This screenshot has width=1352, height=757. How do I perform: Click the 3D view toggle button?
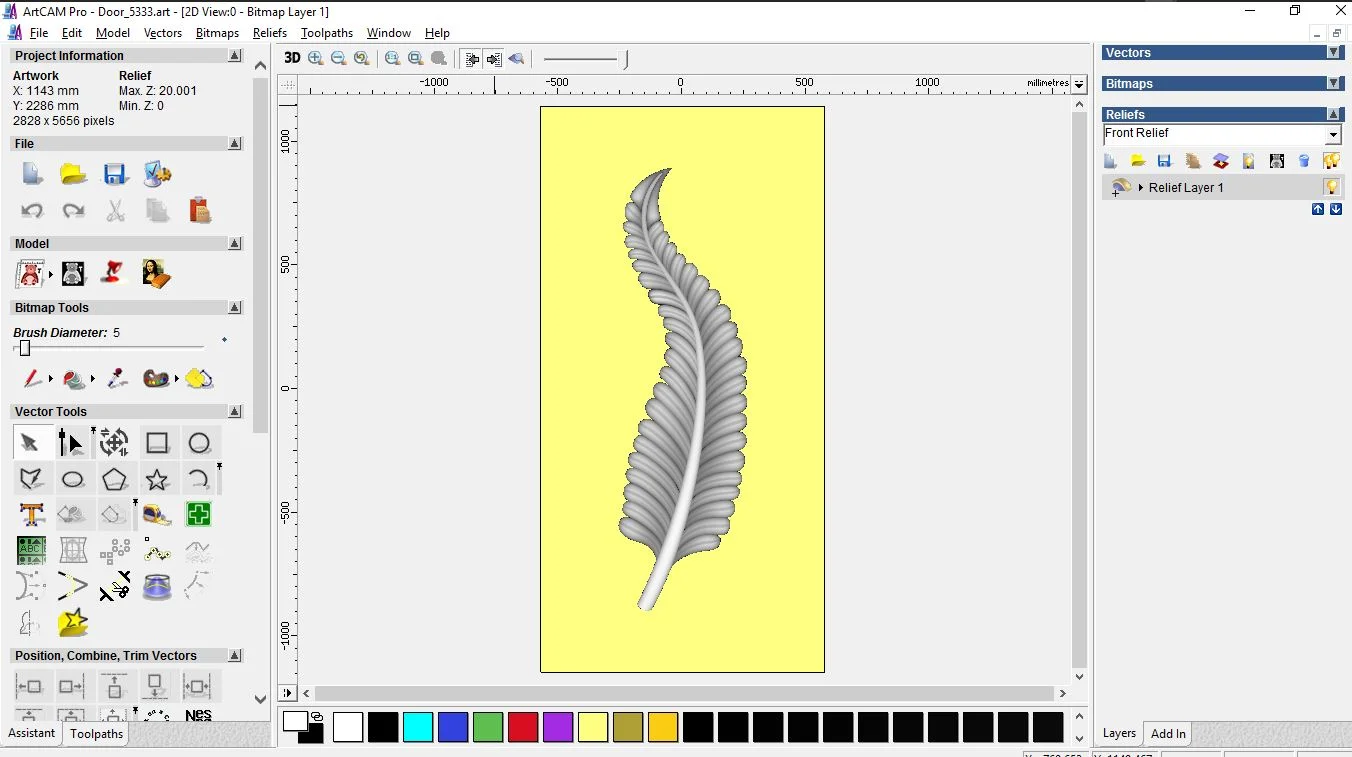tap(292, 58)
